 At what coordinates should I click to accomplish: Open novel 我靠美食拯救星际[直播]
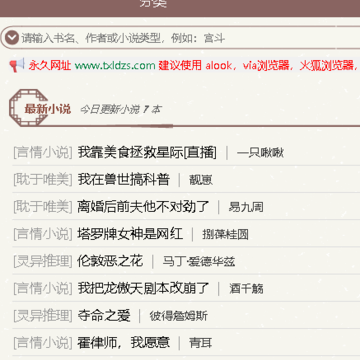pos(147,153)
